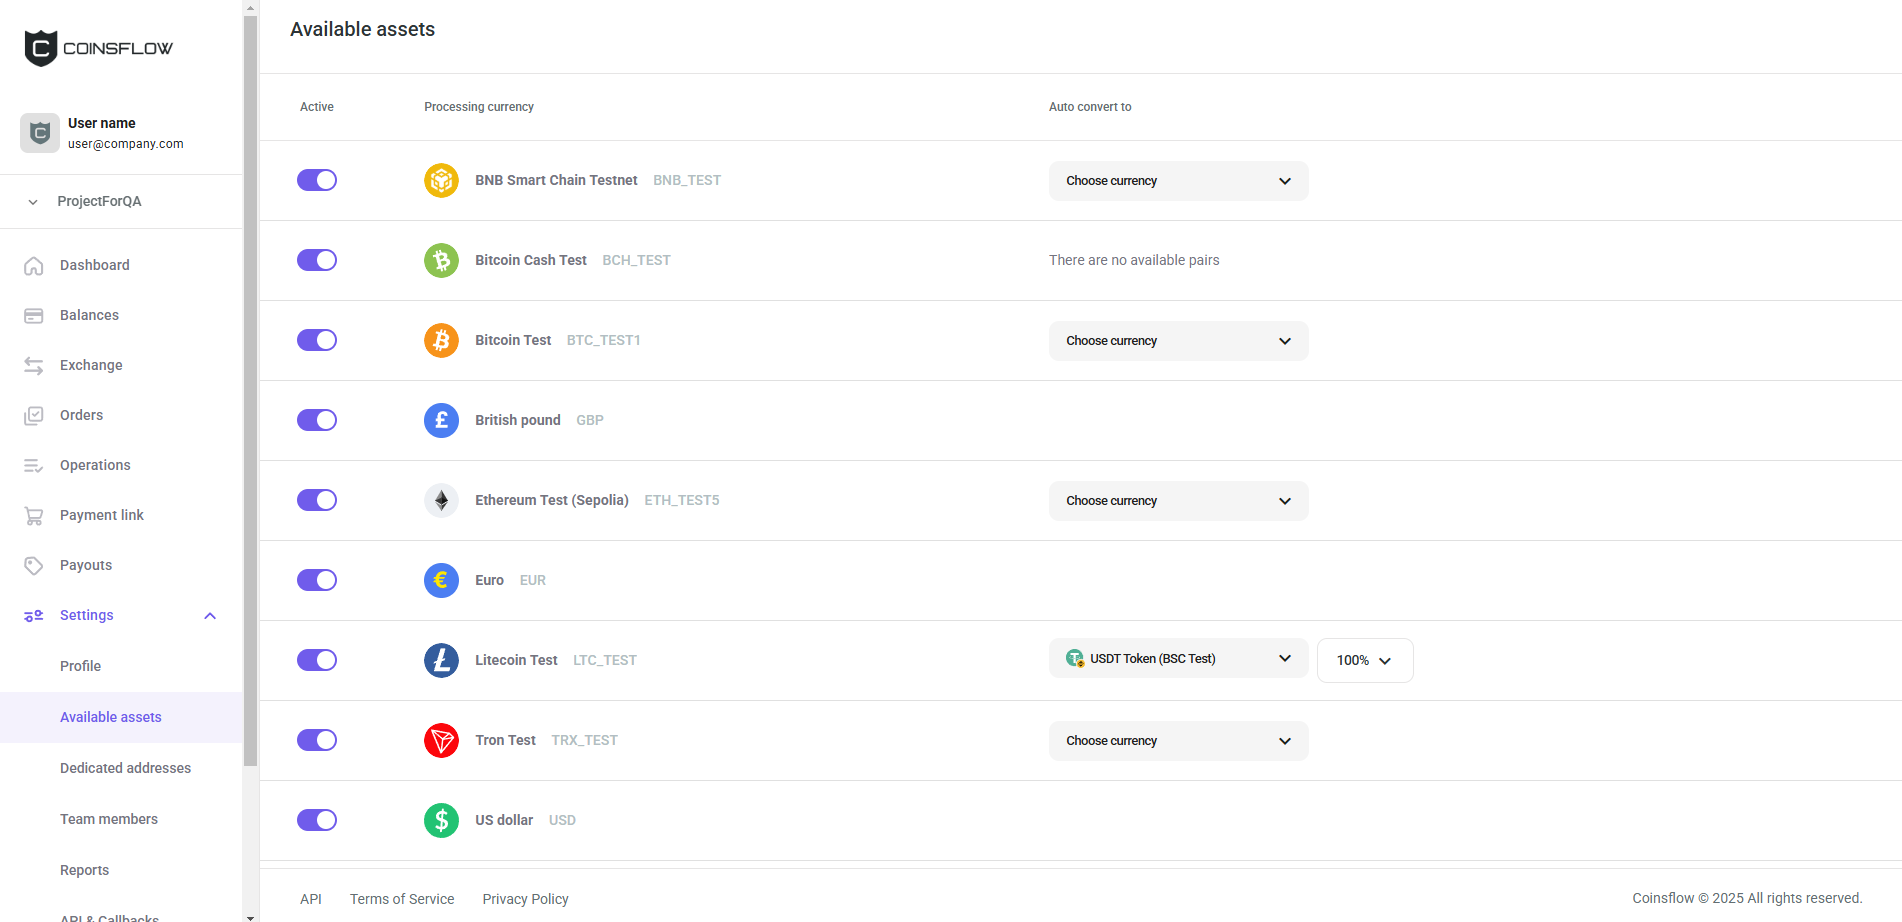Open the Terms of Service link
The width and height of the screenshot is (1902, 922).
402,899
